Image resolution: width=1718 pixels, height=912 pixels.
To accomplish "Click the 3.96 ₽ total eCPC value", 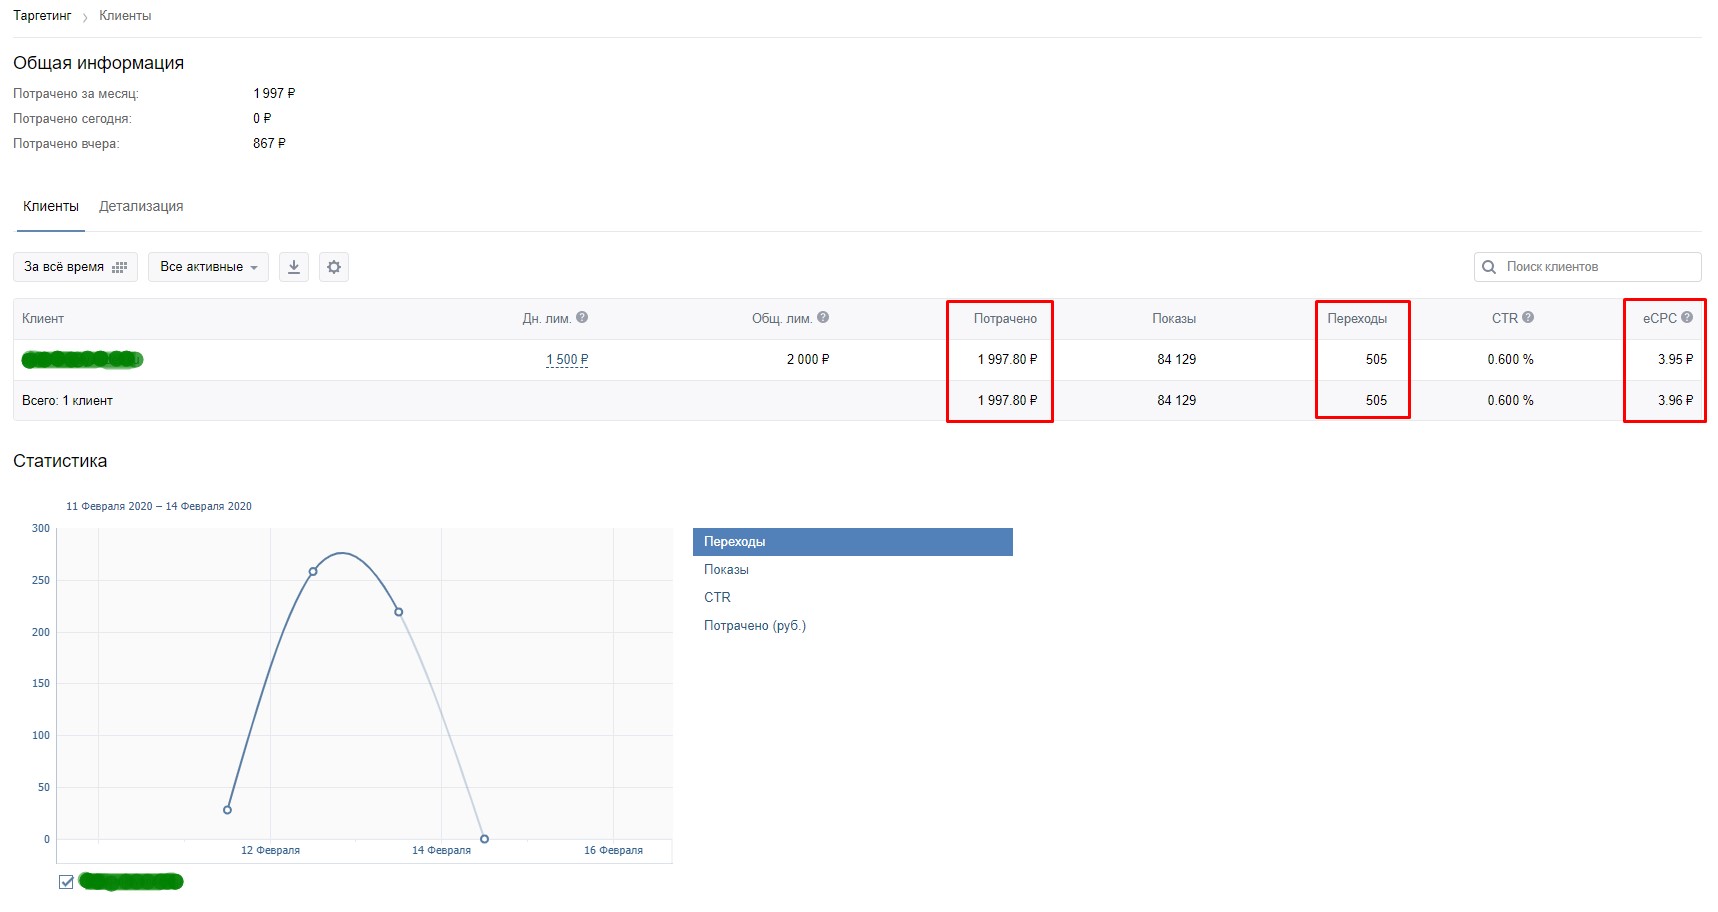I will pos(1676,400).
